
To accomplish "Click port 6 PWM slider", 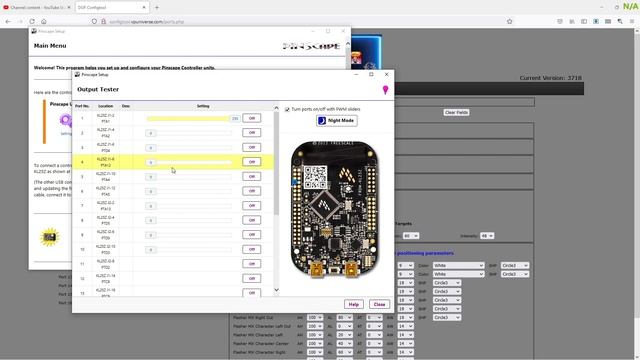I will [x=188, y=191].
